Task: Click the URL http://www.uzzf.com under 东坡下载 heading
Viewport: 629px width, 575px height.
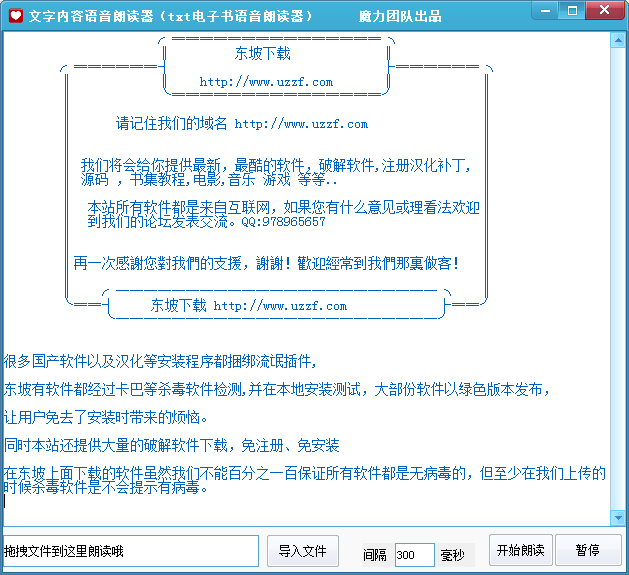Action: [x=266, y=82]
